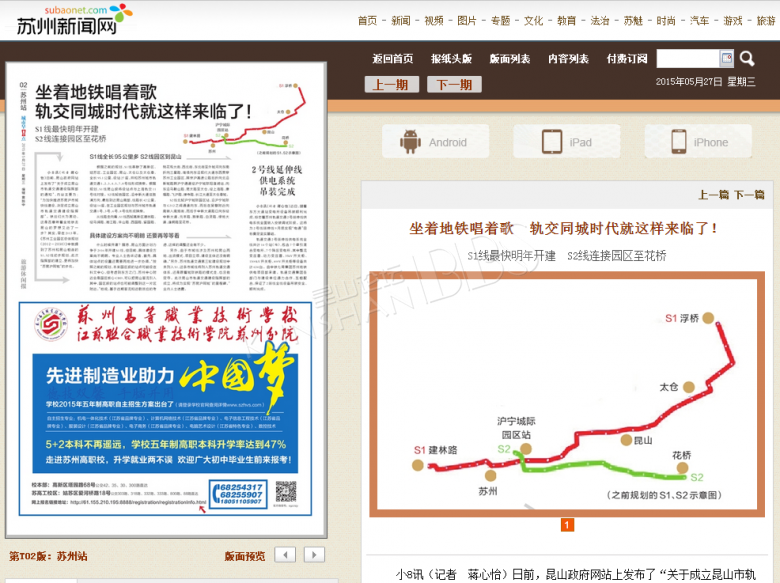Focus the date search input field

(x=688, y=59)
